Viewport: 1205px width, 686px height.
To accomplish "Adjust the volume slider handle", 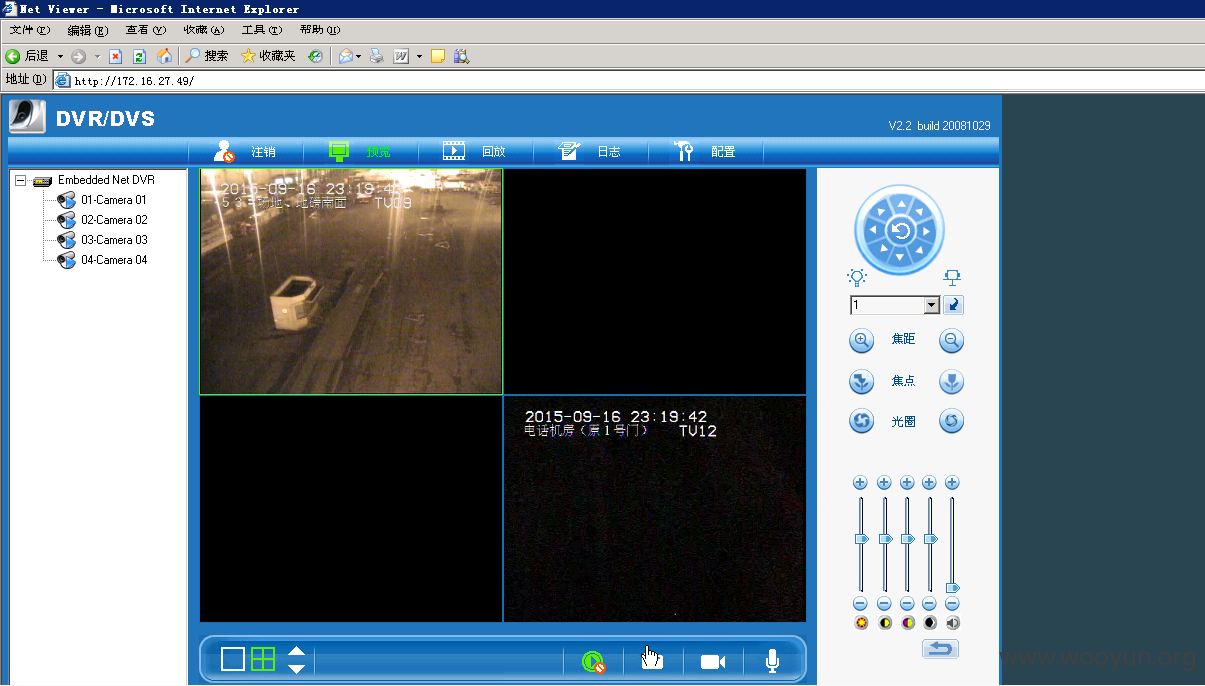I will (x=953, y=588).
